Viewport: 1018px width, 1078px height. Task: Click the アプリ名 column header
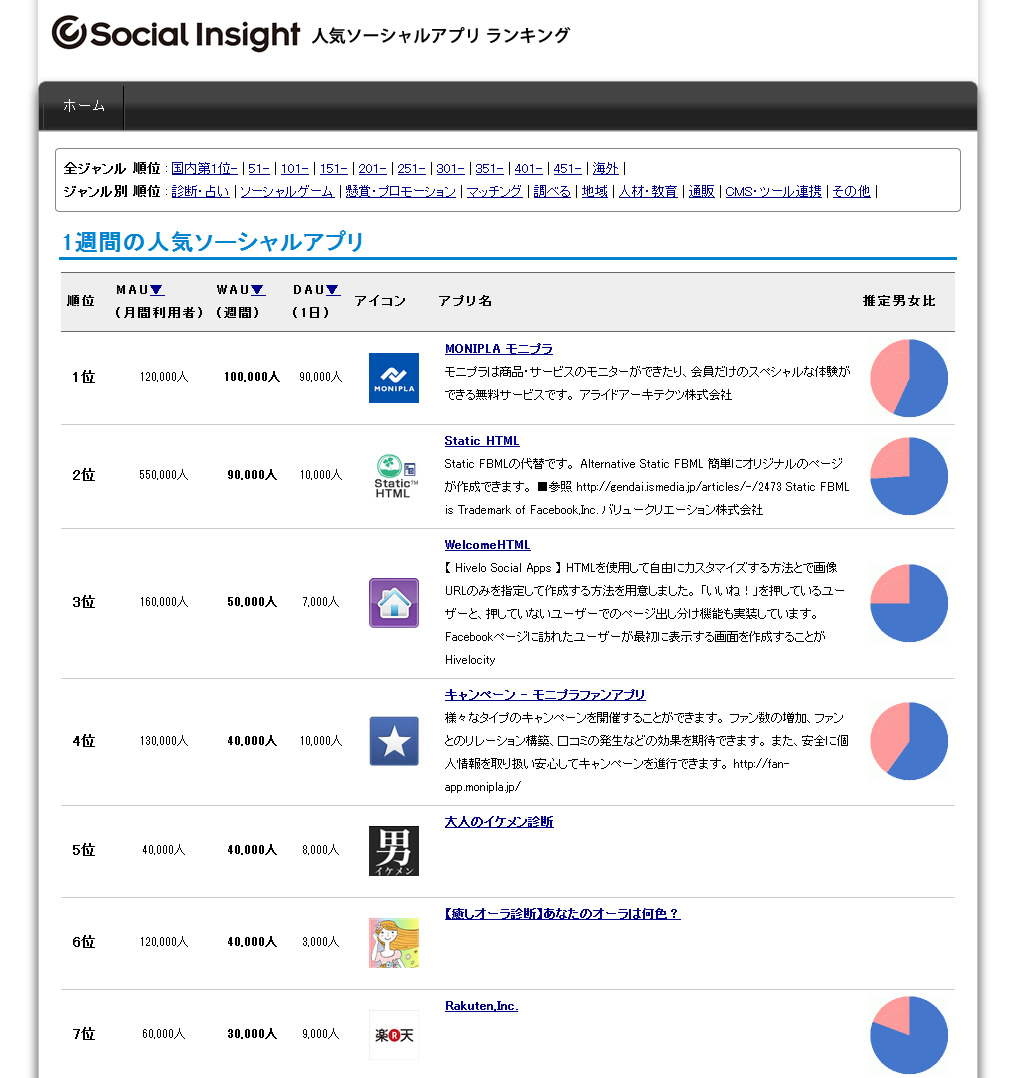(465, 300)
